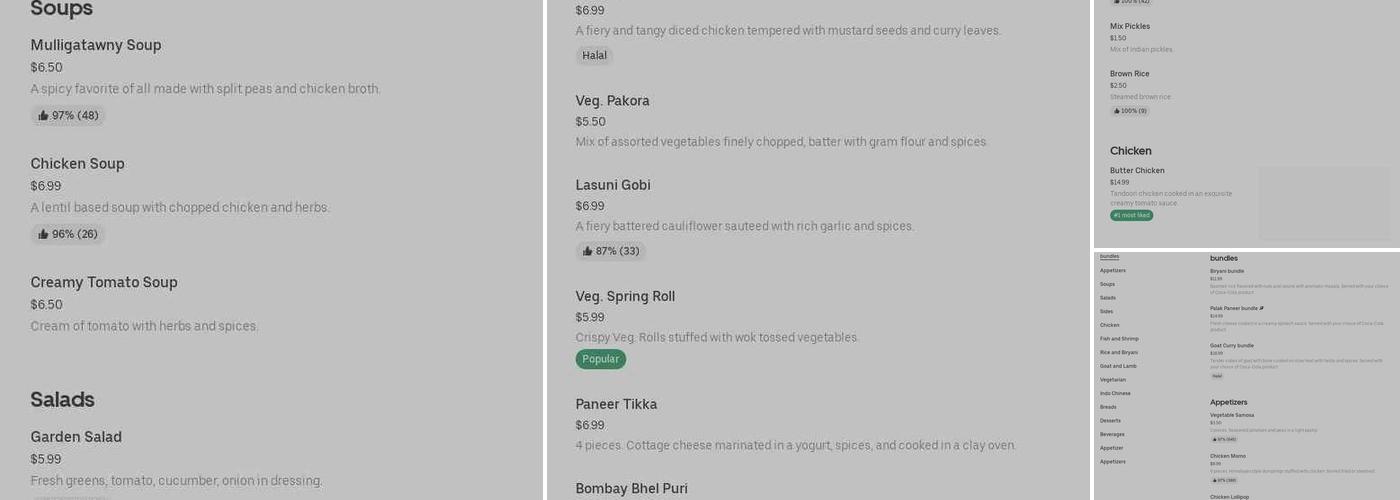The image size is (1400, 500).
Task: Click the thumbs-up icon under Brown Rice
Action: point(1116,111)
